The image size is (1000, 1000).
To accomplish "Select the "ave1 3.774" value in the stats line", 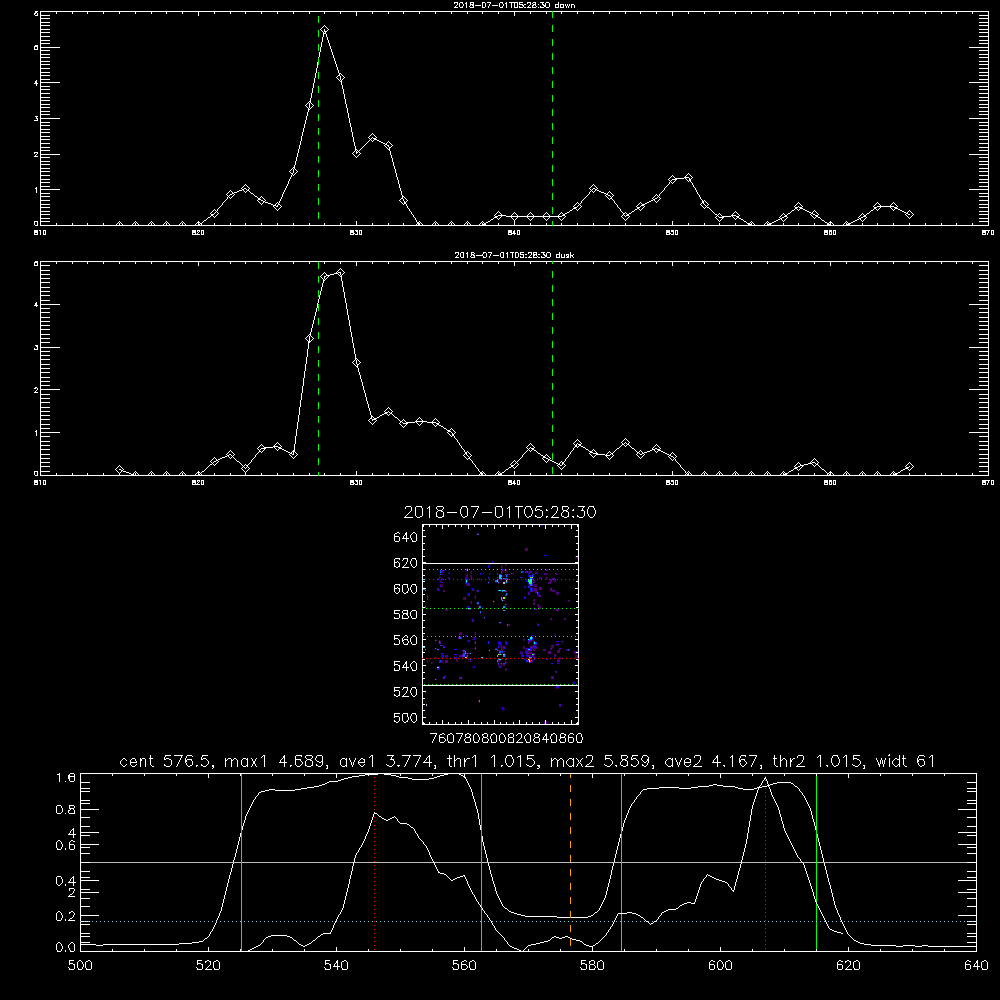I will (x=386, y=761).
